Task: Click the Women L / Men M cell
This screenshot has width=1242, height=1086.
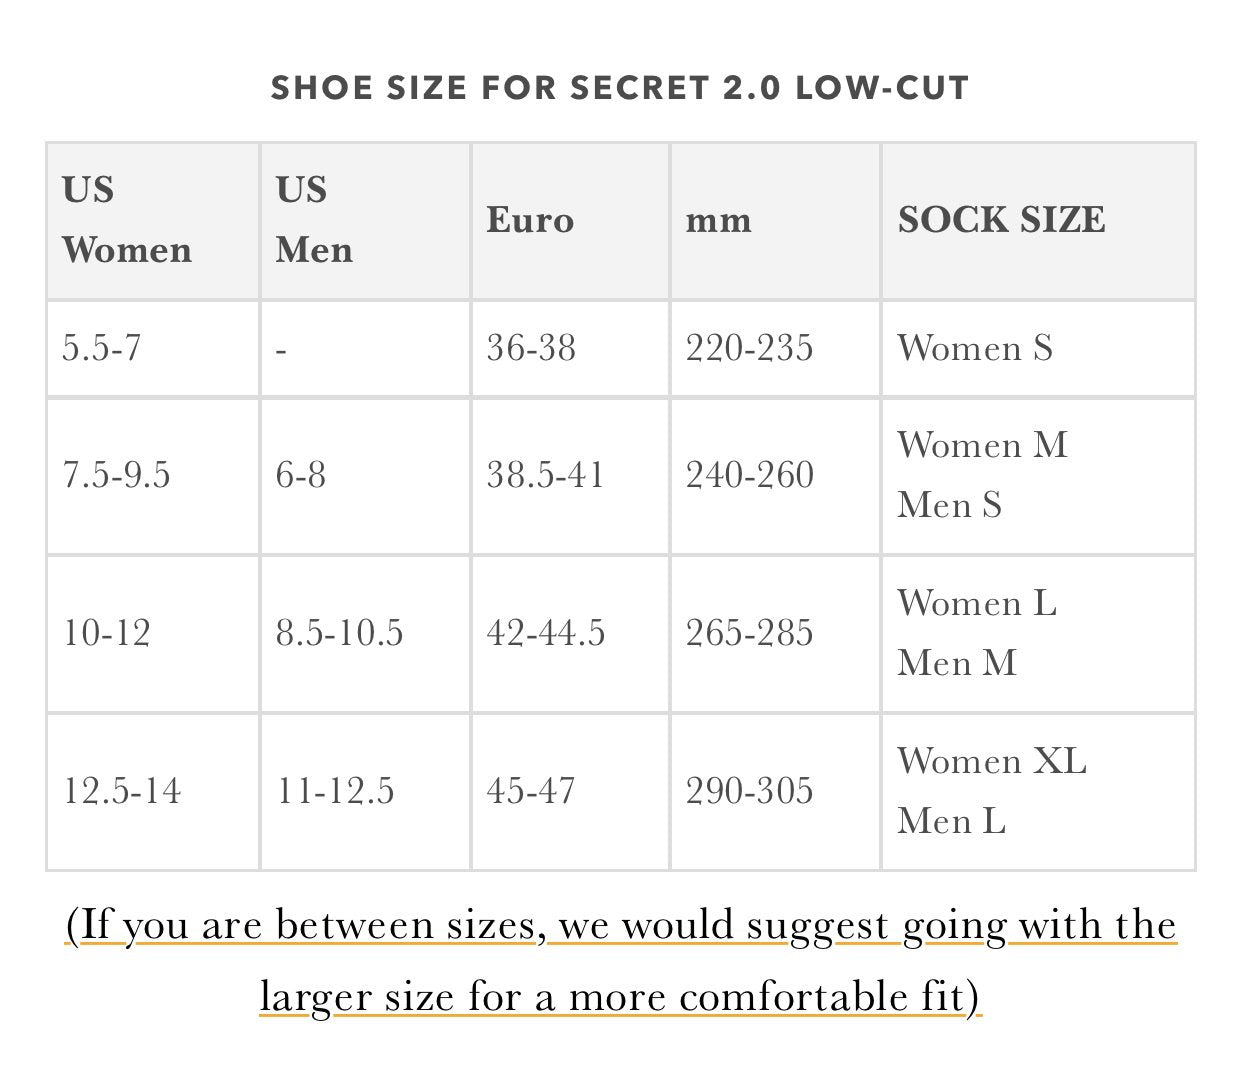Action: [x=976, y=633]
